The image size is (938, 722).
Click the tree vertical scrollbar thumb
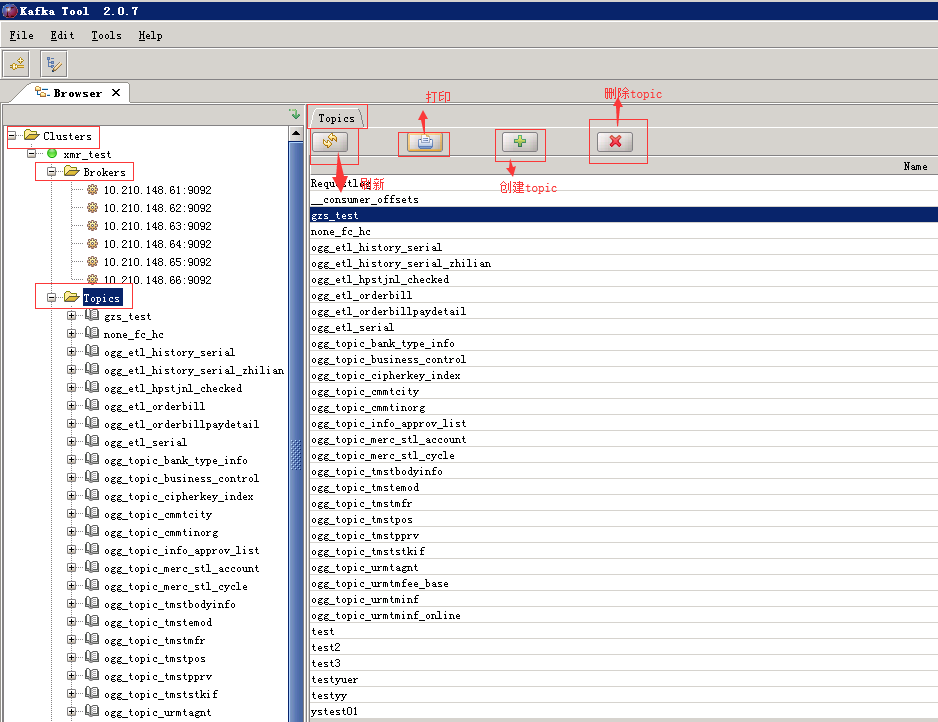pyautogui.click(x=296, y=431)
